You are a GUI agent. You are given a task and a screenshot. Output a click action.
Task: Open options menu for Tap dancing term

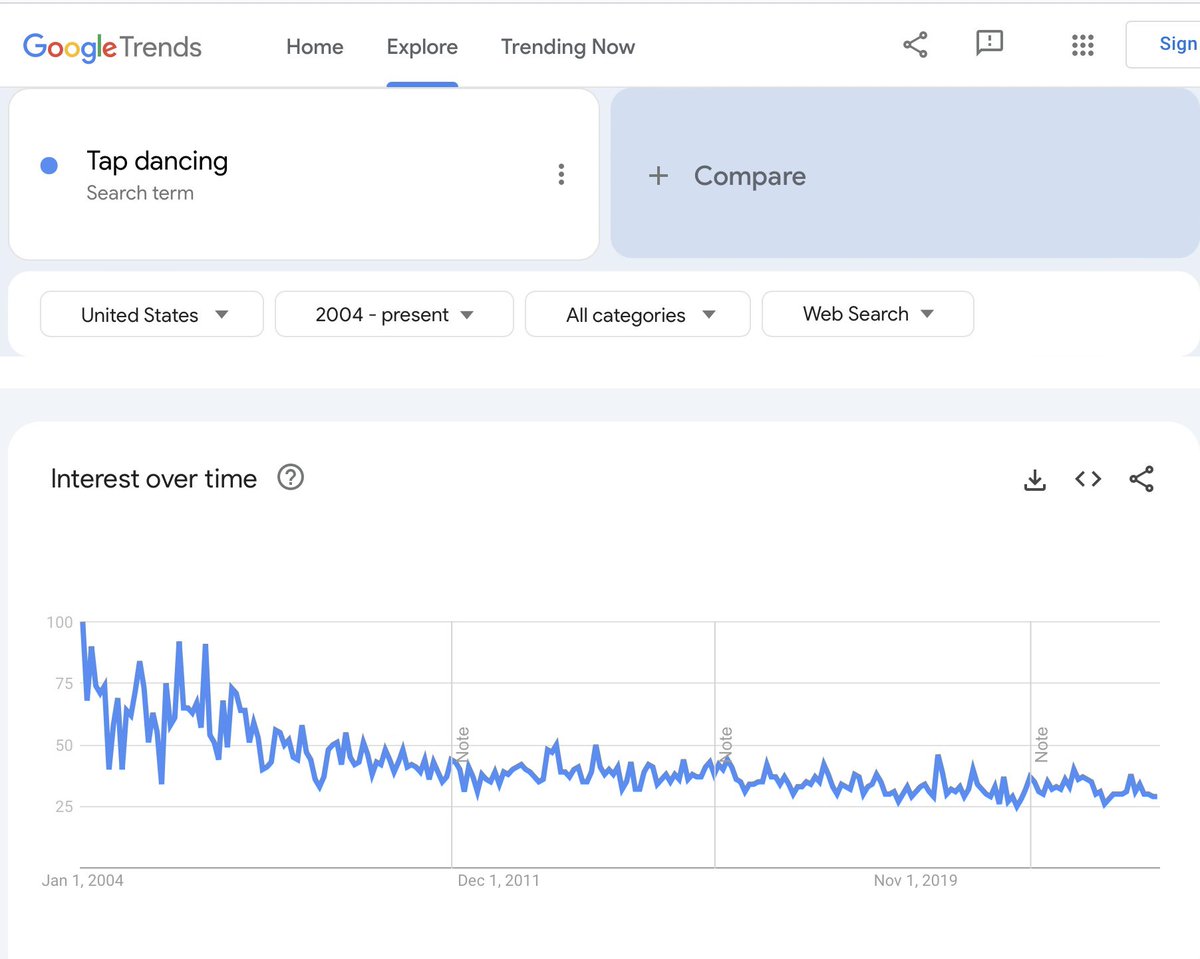click(x=561, y=173)
